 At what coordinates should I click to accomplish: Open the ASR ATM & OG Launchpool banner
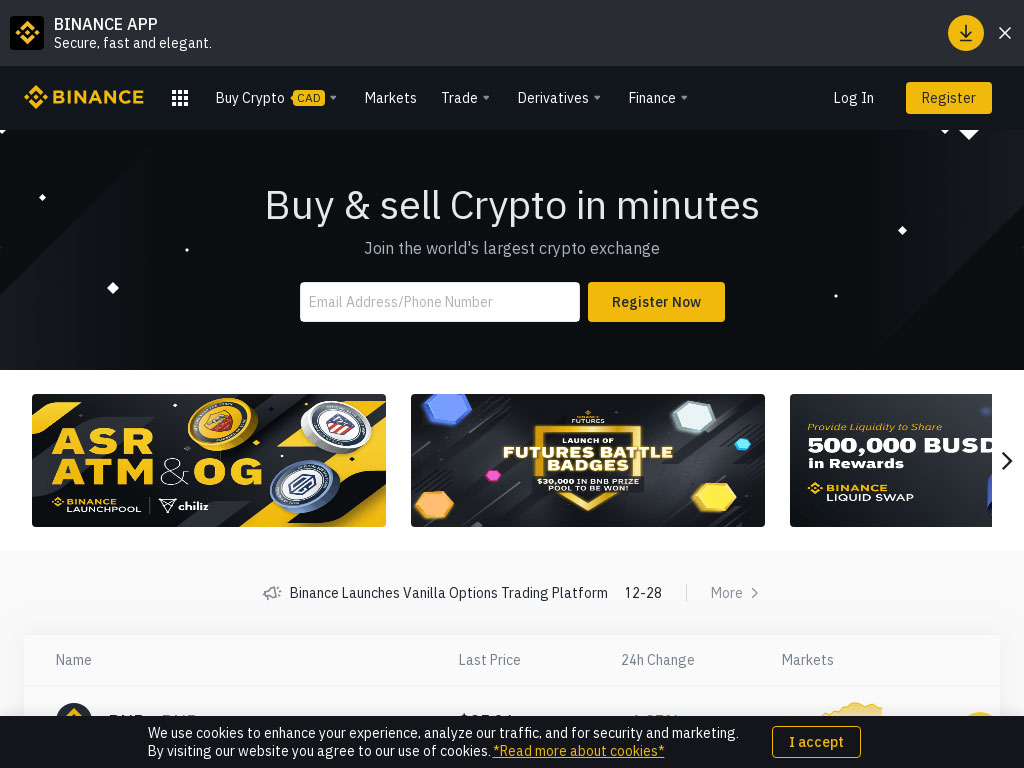(x=209, y=460)
